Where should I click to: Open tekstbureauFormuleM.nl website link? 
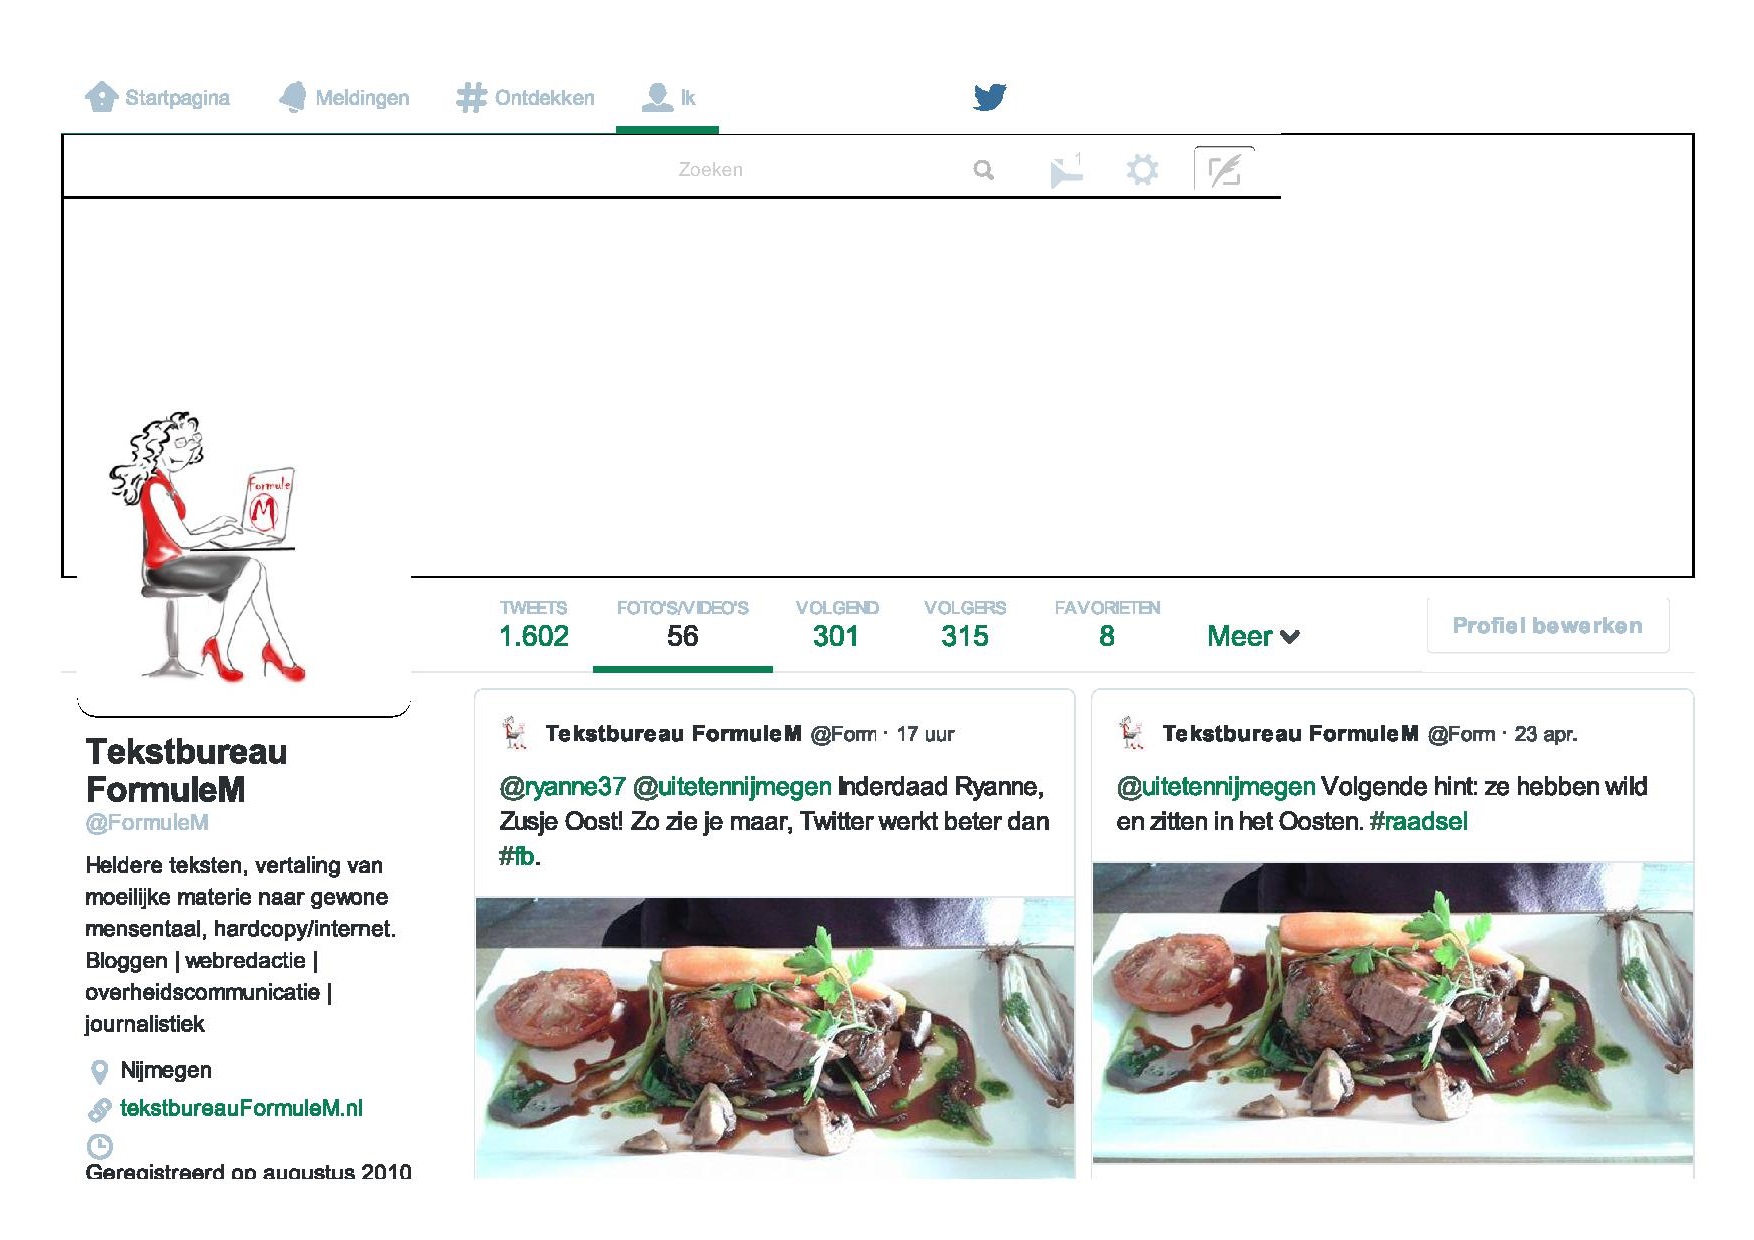[x=241, y=1108]
